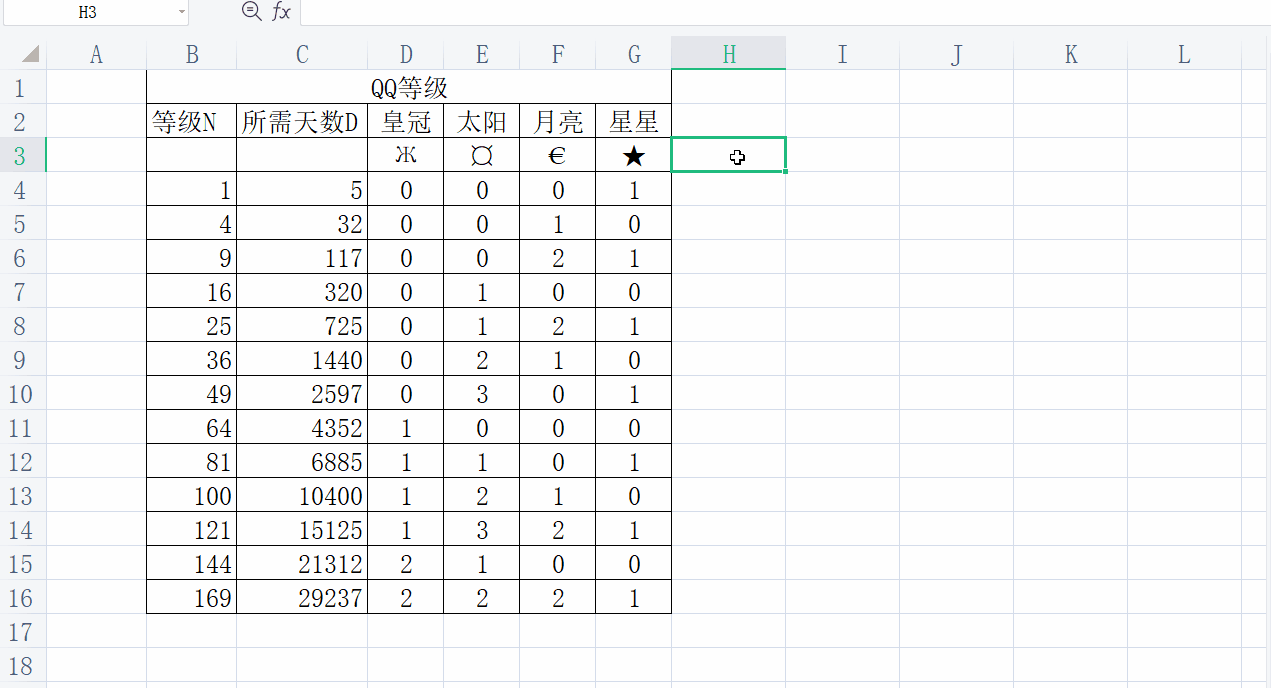Select the row 17 header
The height and width of the screenshot is (688, 1271).
pos(23,632)
